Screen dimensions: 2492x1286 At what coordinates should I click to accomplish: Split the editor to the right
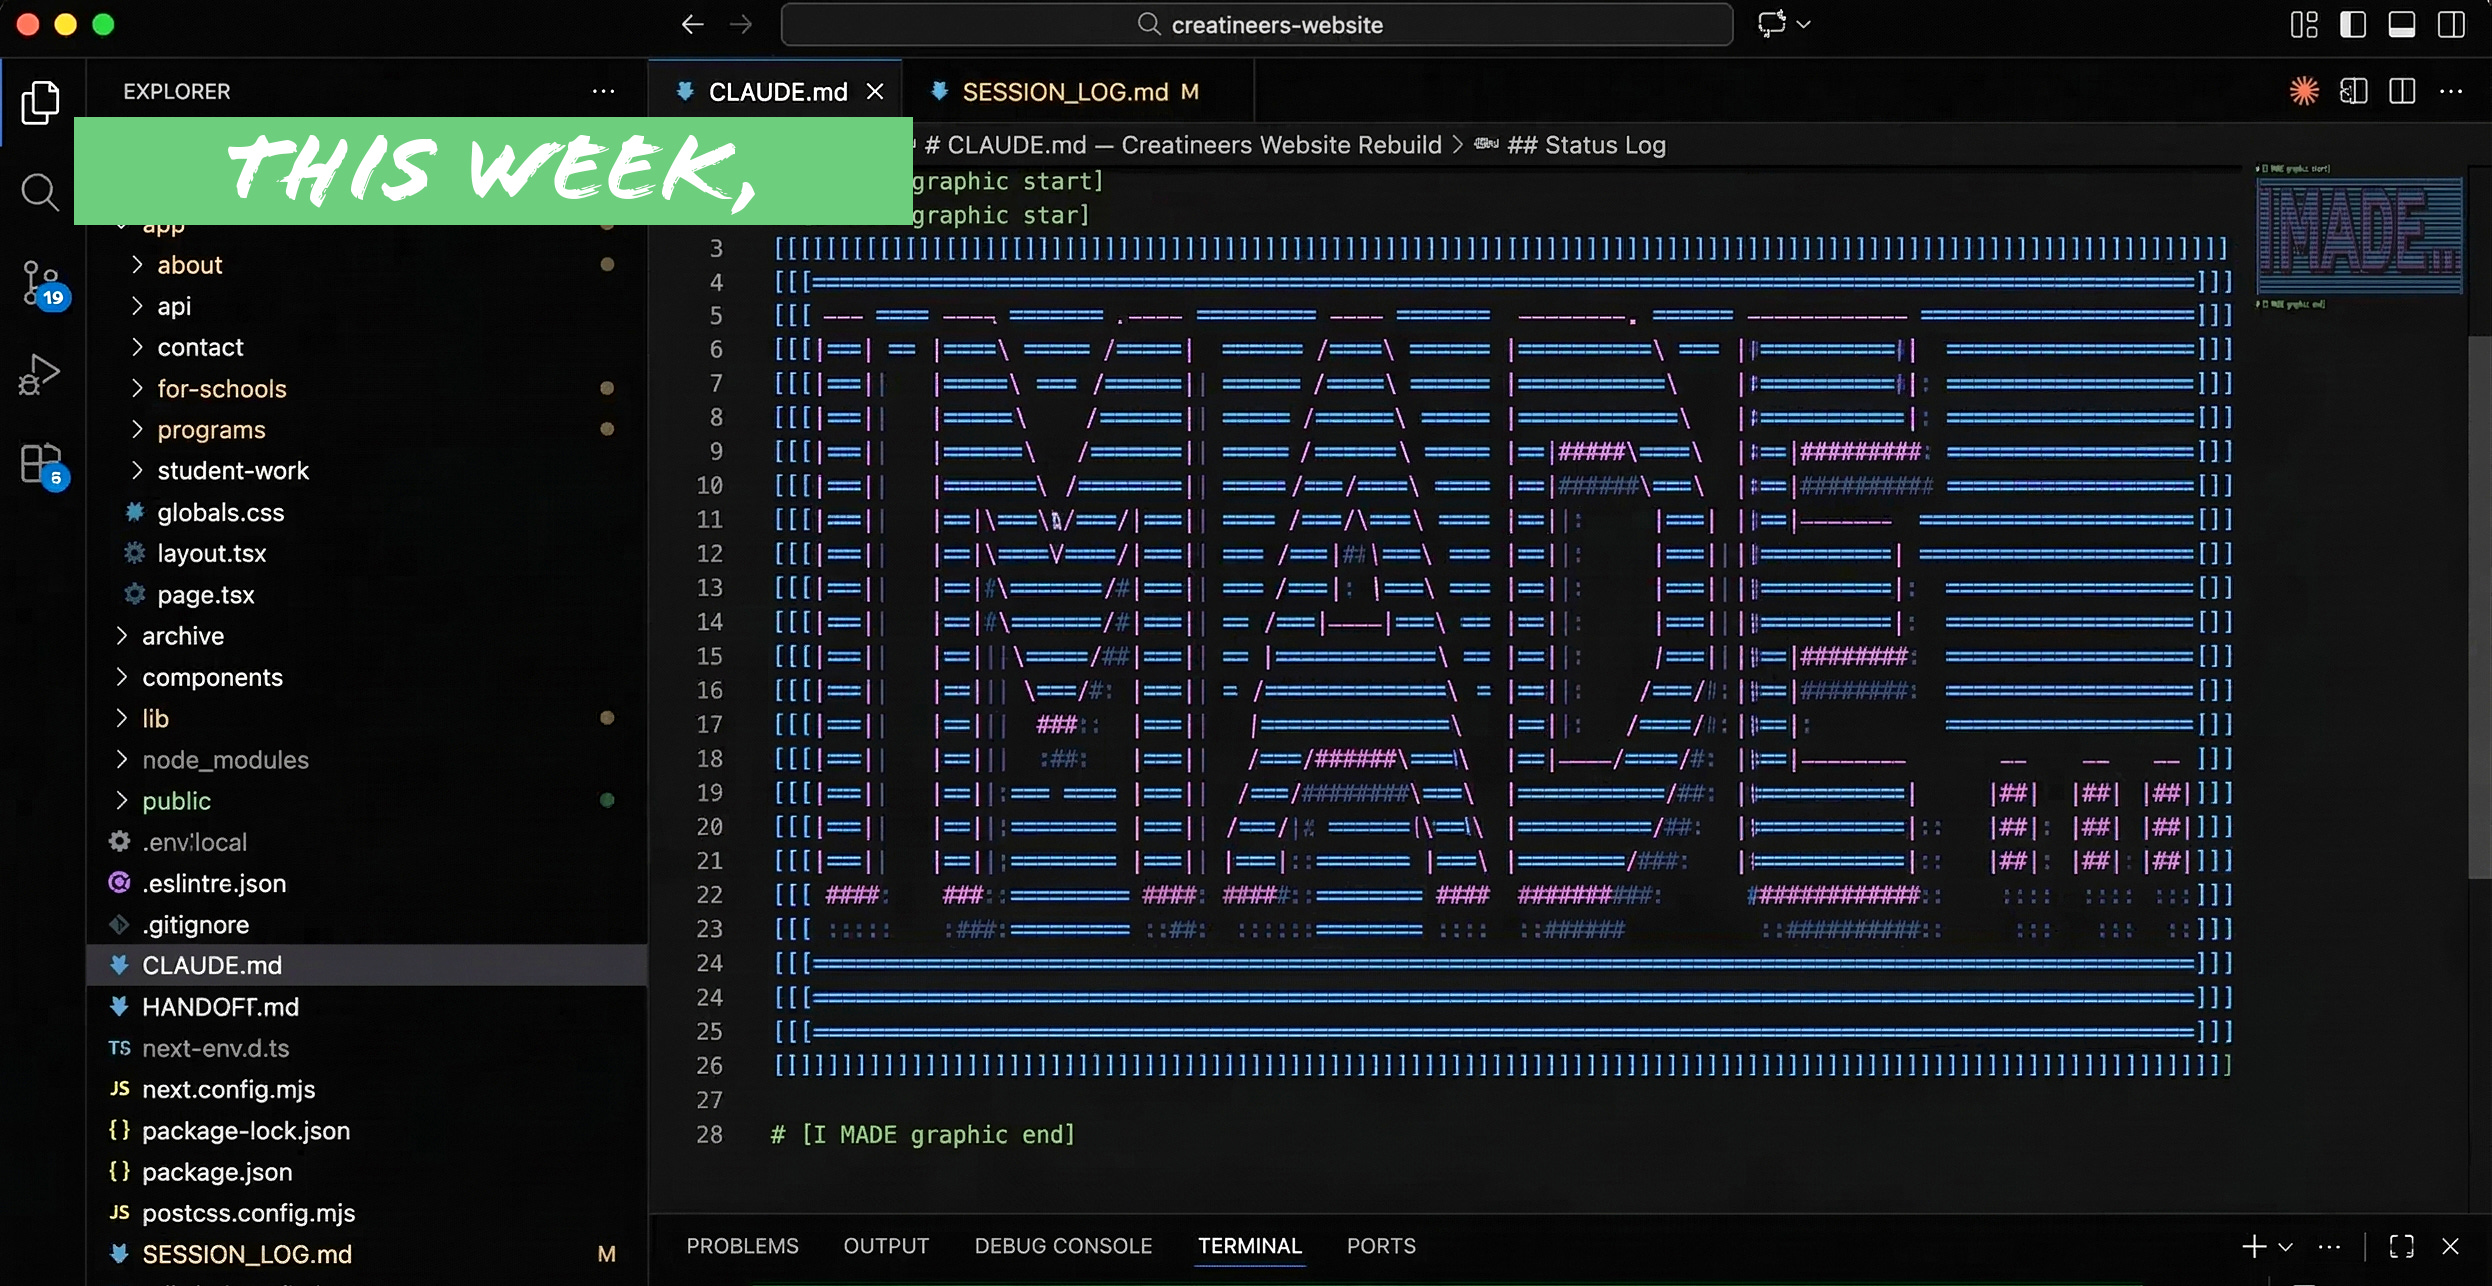click(x=2402, y=92)
